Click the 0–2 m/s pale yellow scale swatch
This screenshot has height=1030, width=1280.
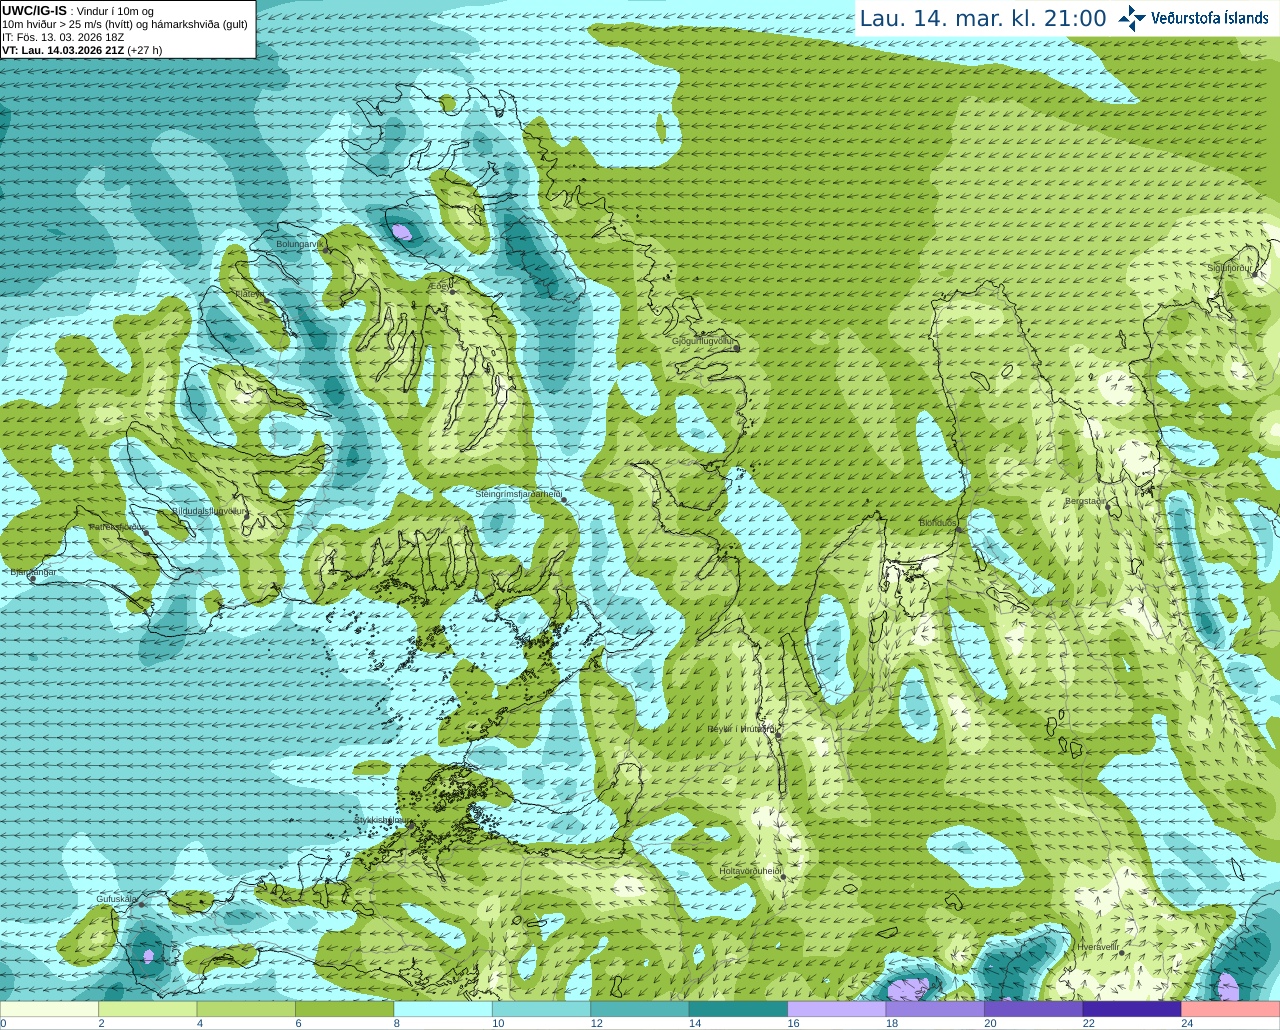pyautogui.click(x=49, y=1009)
